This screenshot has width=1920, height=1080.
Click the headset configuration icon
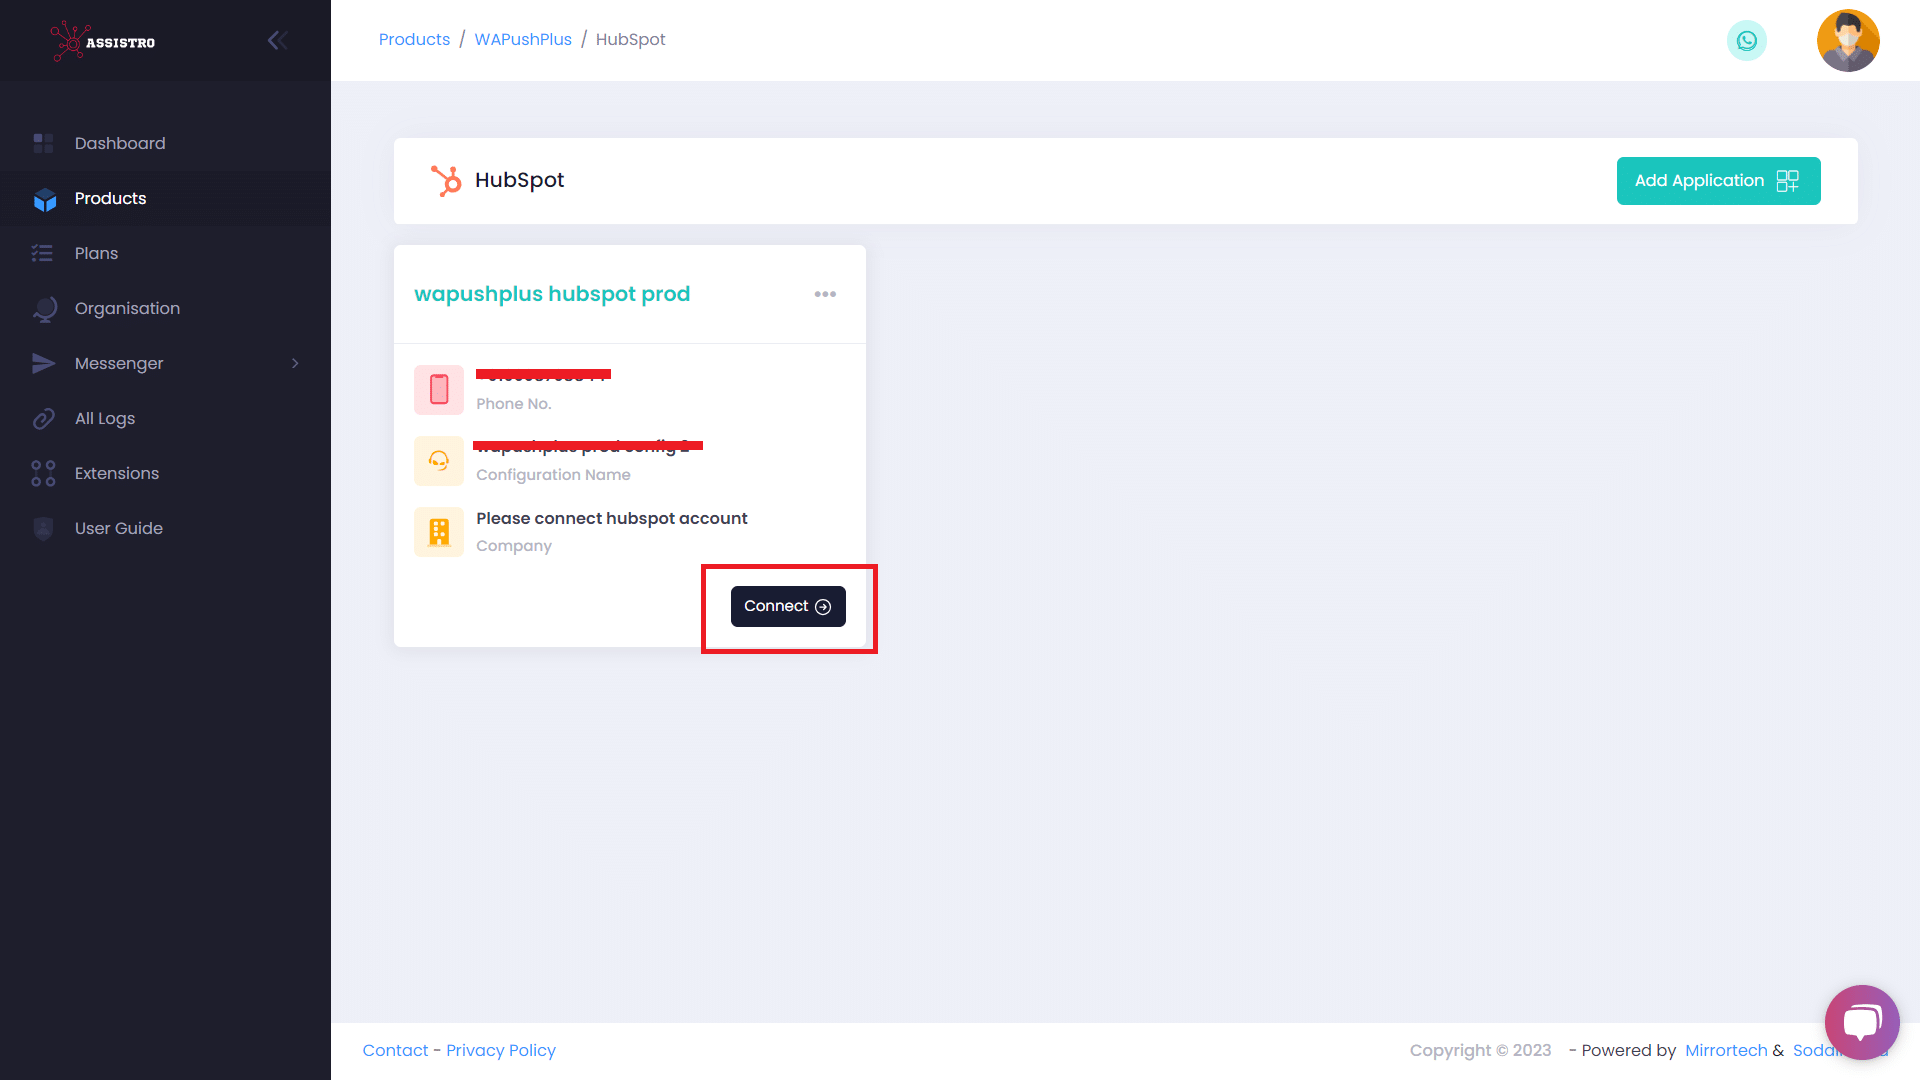click(439, 461)
